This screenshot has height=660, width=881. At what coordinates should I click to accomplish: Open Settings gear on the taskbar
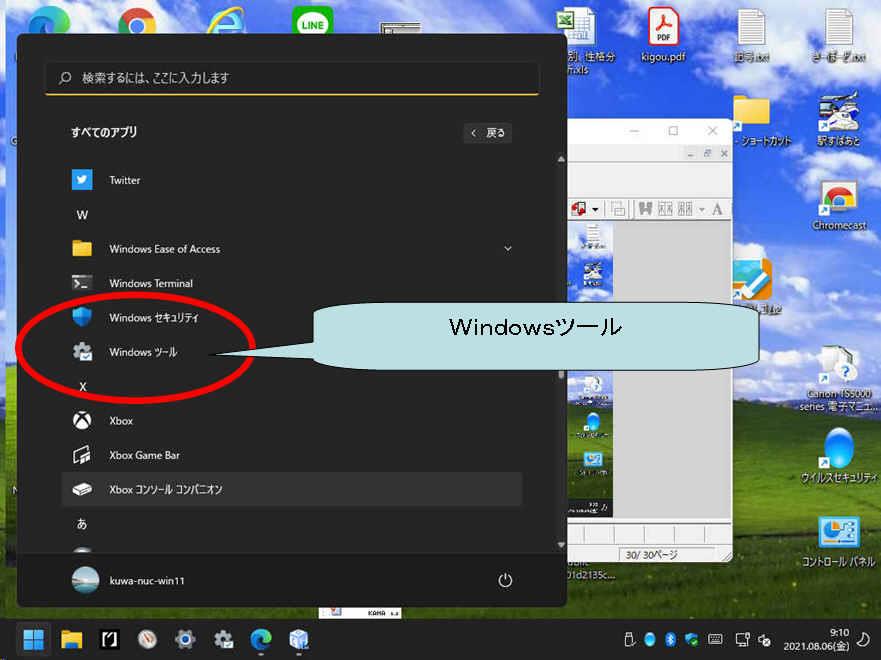coord(185,639)
